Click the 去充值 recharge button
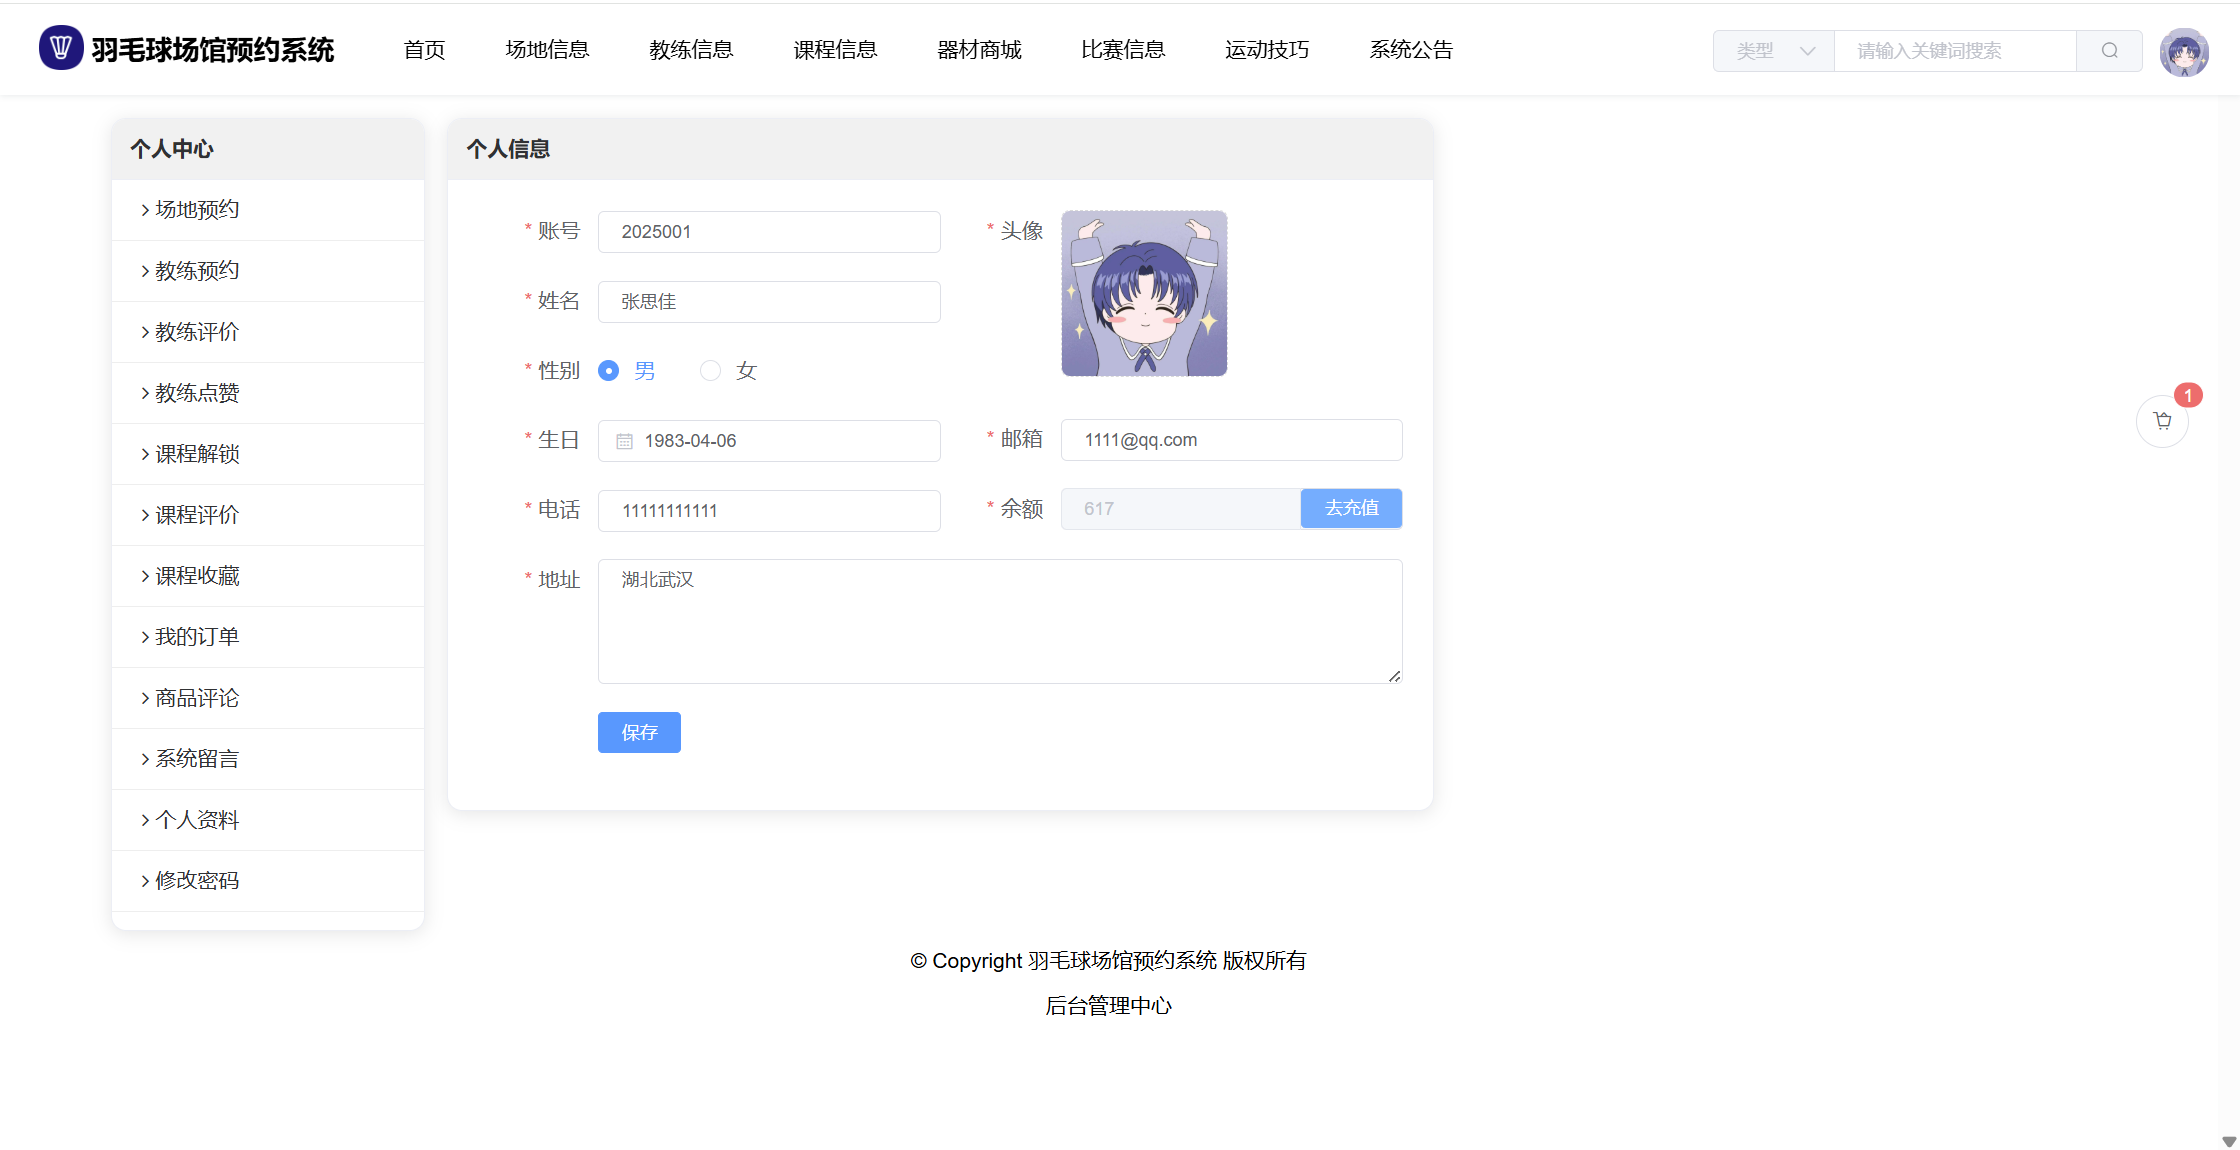 tap(1351, 509)
